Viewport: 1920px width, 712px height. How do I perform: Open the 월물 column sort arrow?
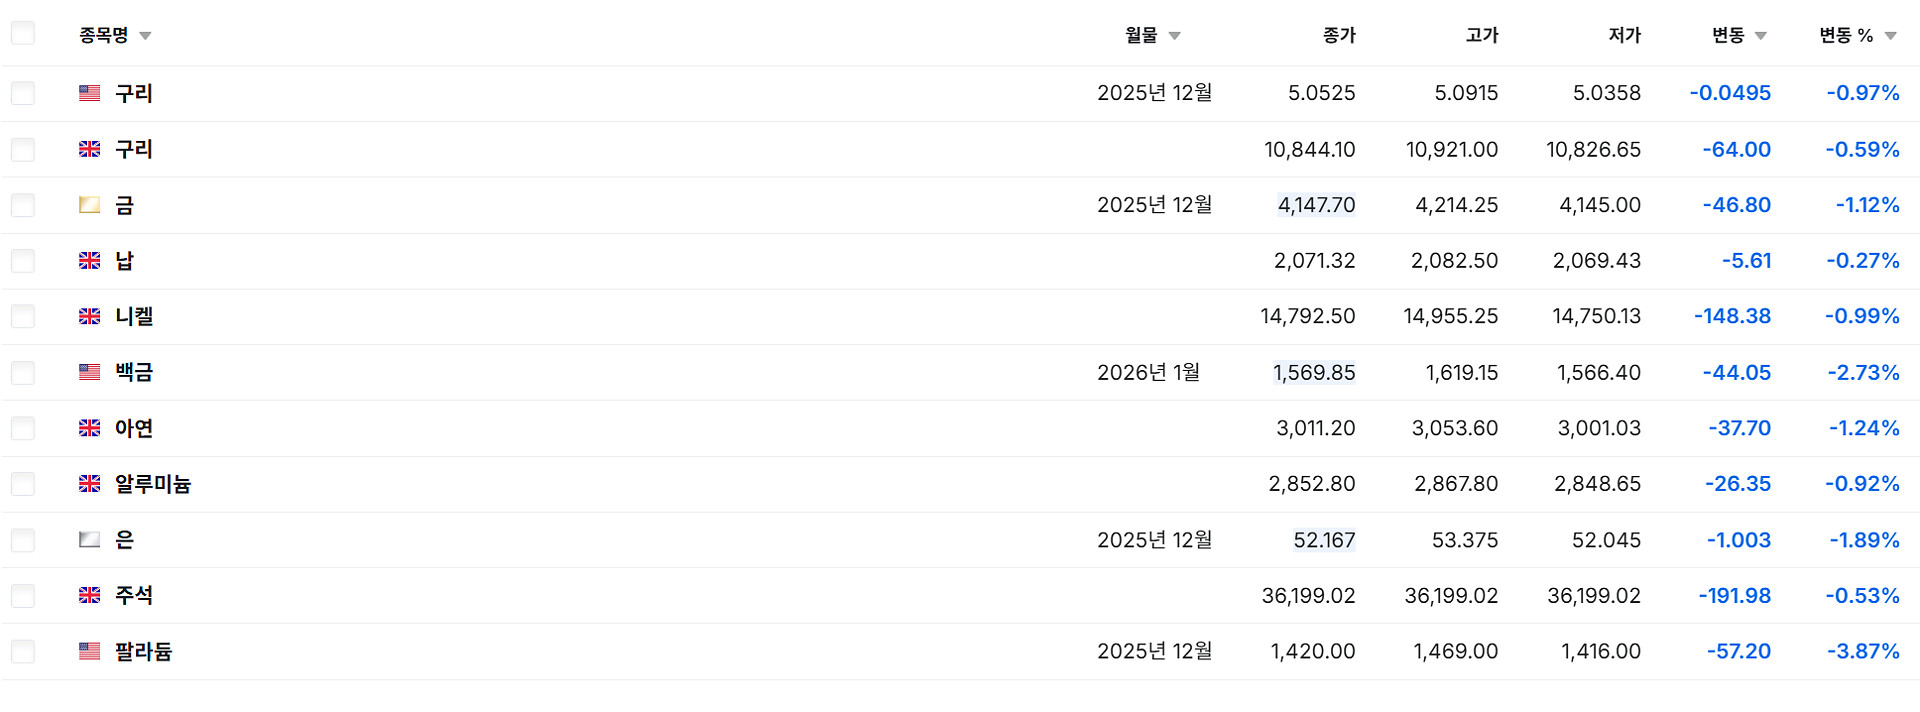coord(1174,36)
